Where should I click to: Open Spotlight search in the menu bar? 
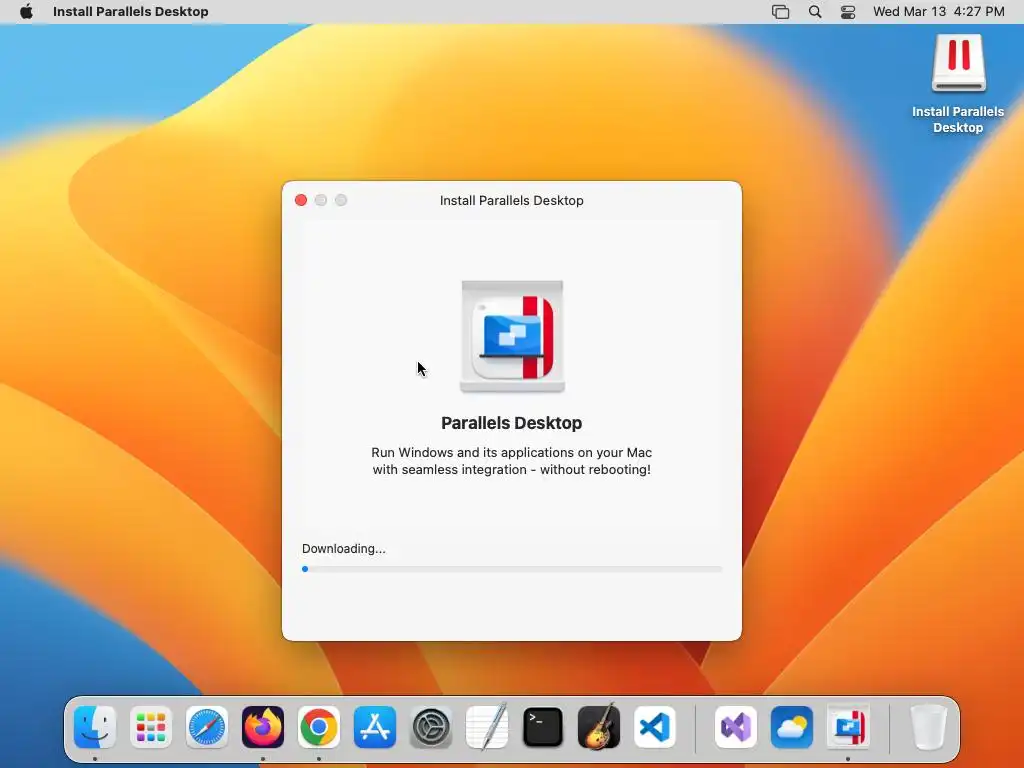click(x=815, y=12)
